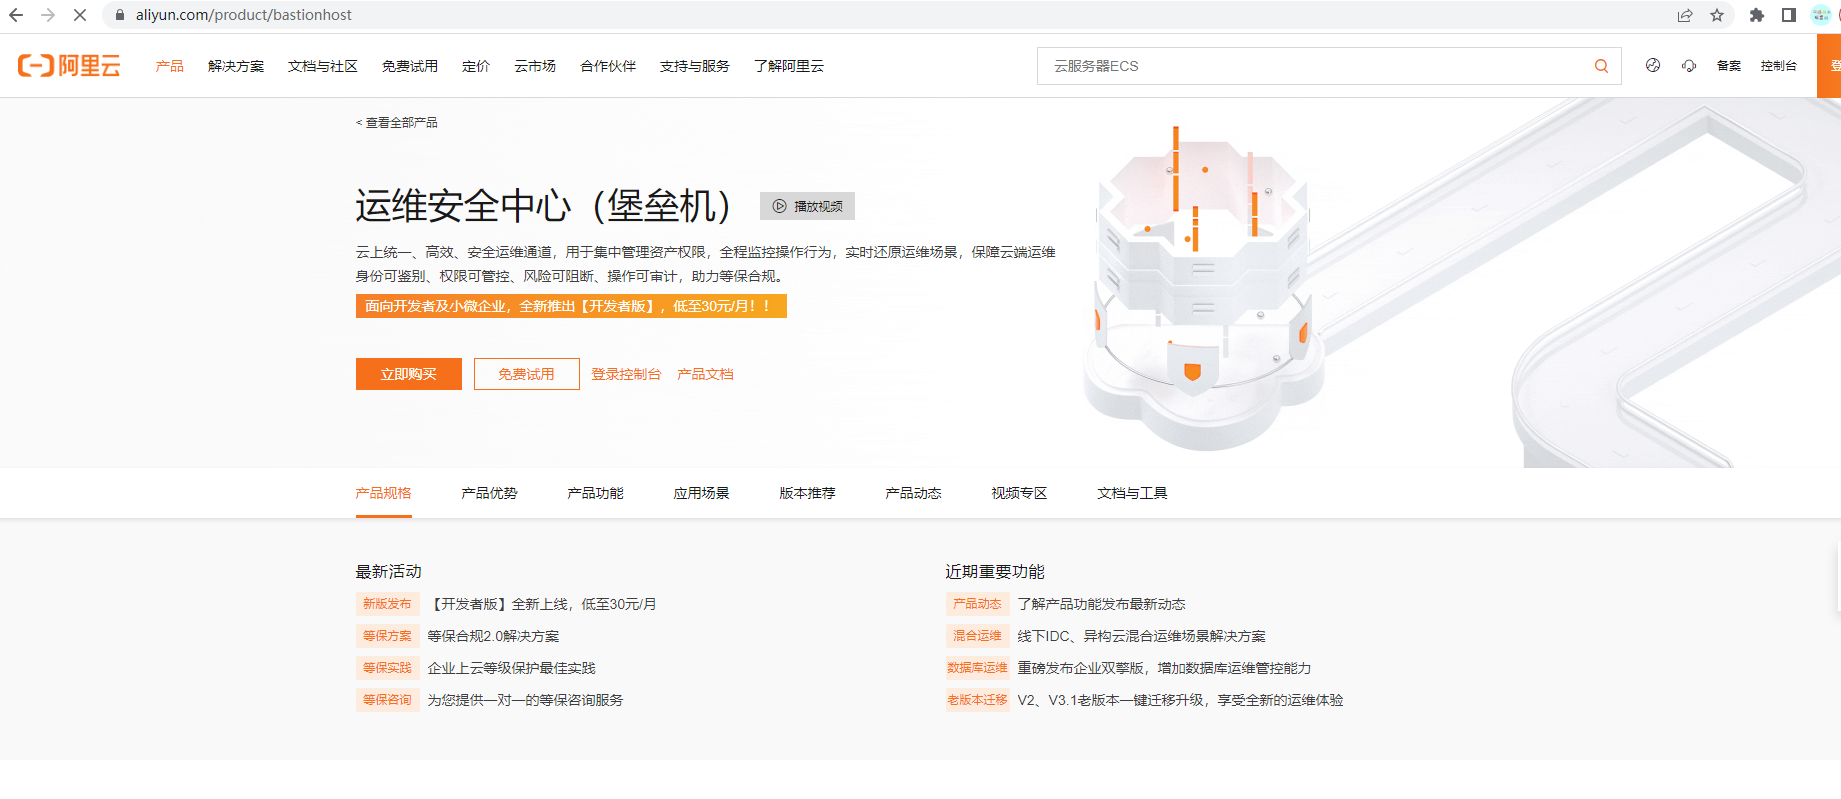Open the 免费试用 nav item
Screen dimensions: 1841x799
tap(410, 66)
